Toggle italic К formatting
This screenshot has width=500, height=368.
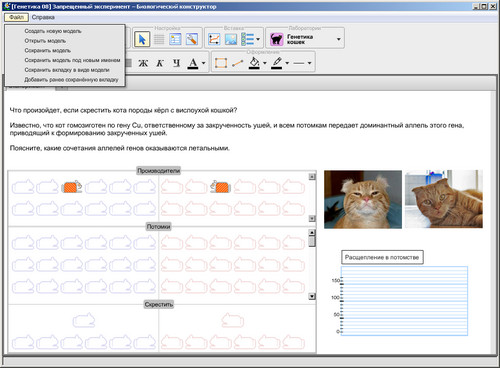pos(160,63)
